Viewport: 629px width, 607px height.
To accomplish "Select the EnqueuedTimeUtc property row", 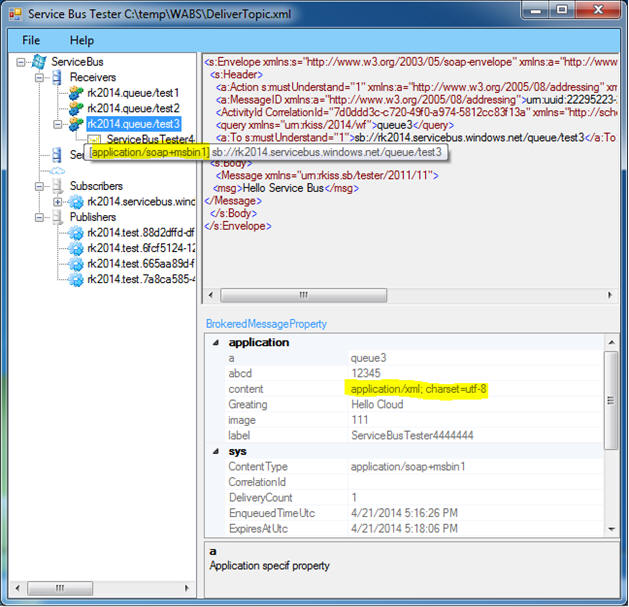I will (404, 513).
